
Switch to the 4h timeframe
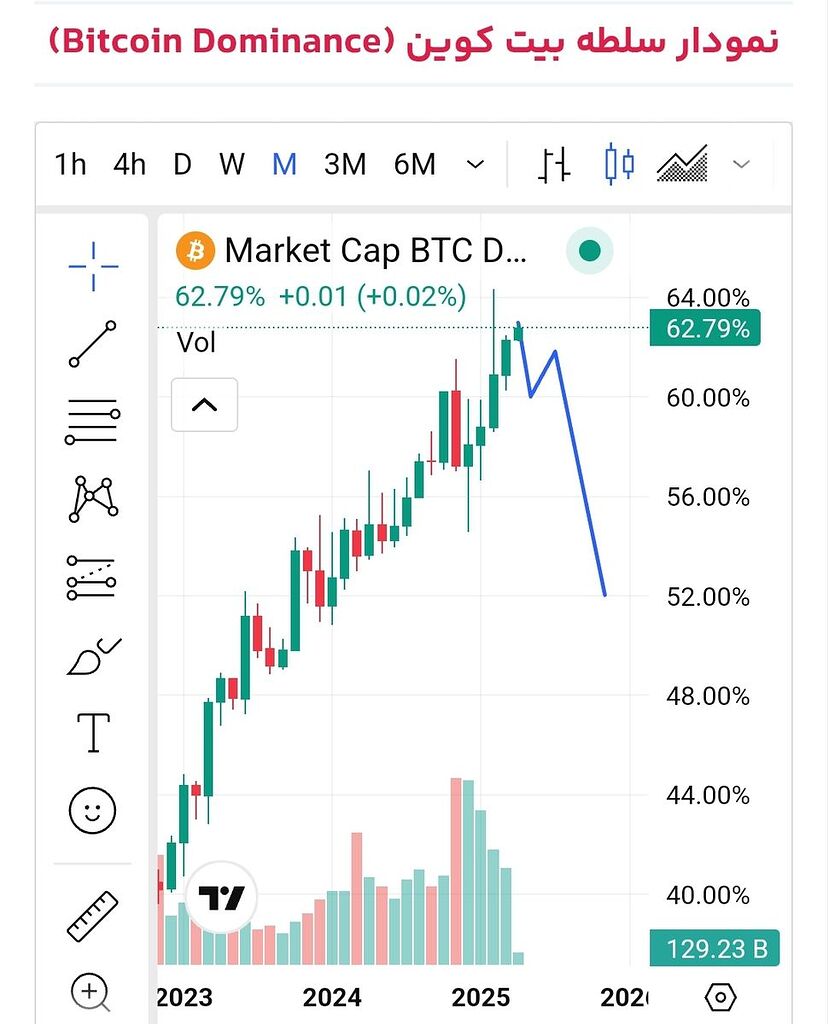(x=129, y=164)
